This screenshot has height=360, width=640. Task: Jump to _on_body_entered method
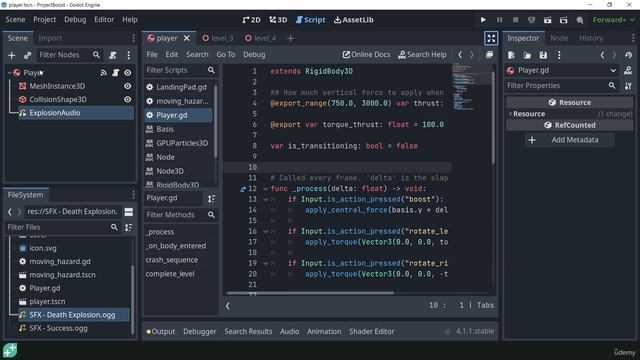176,246
